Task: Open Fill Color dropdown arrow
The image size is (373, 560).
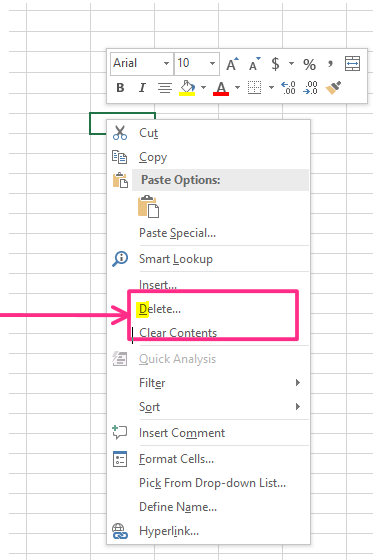Action: click(x=204, y=88)
